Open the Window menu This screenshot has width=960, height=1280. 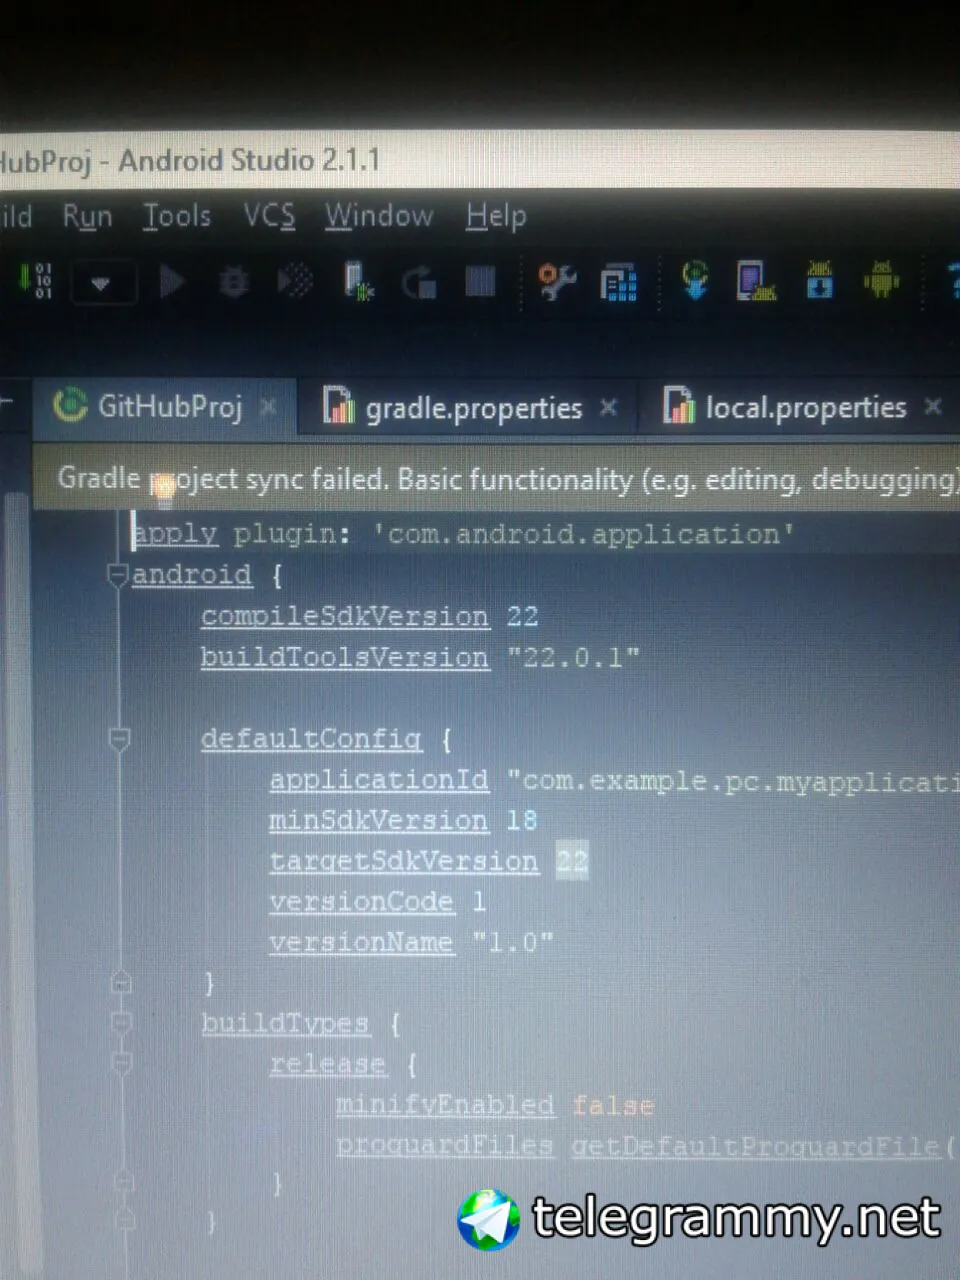[x=379, y=216]
